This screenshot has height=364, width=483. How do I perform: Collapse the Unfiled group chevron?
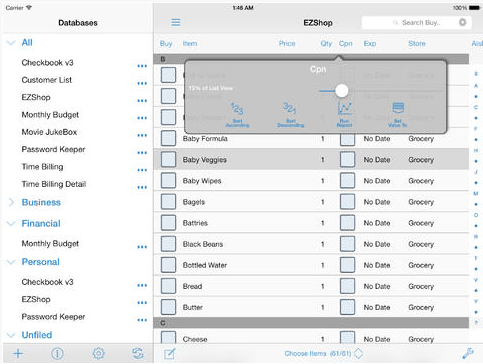[x=11, y=335]
